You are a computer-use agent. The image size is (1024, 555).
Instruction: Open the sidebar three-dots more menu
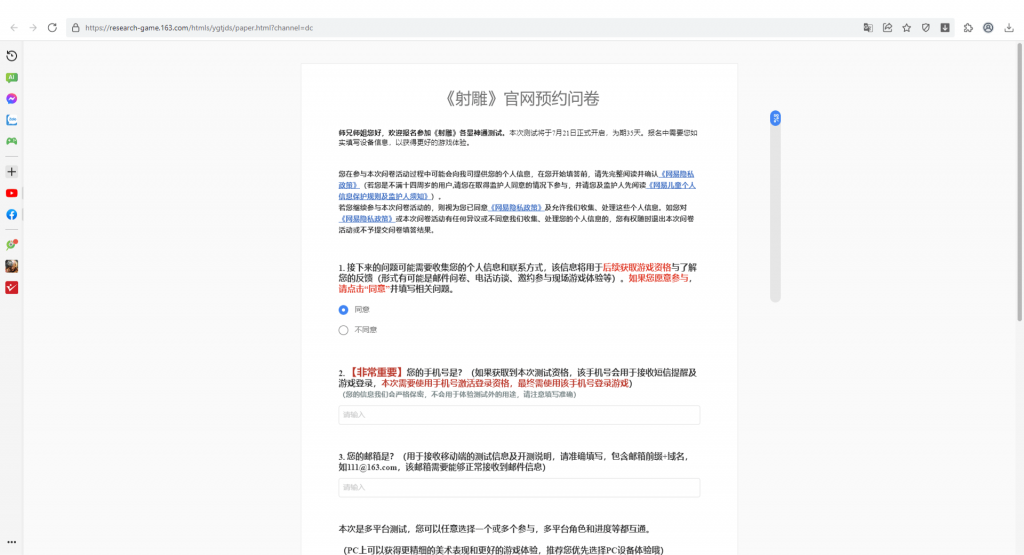click(x=12, y=542)
